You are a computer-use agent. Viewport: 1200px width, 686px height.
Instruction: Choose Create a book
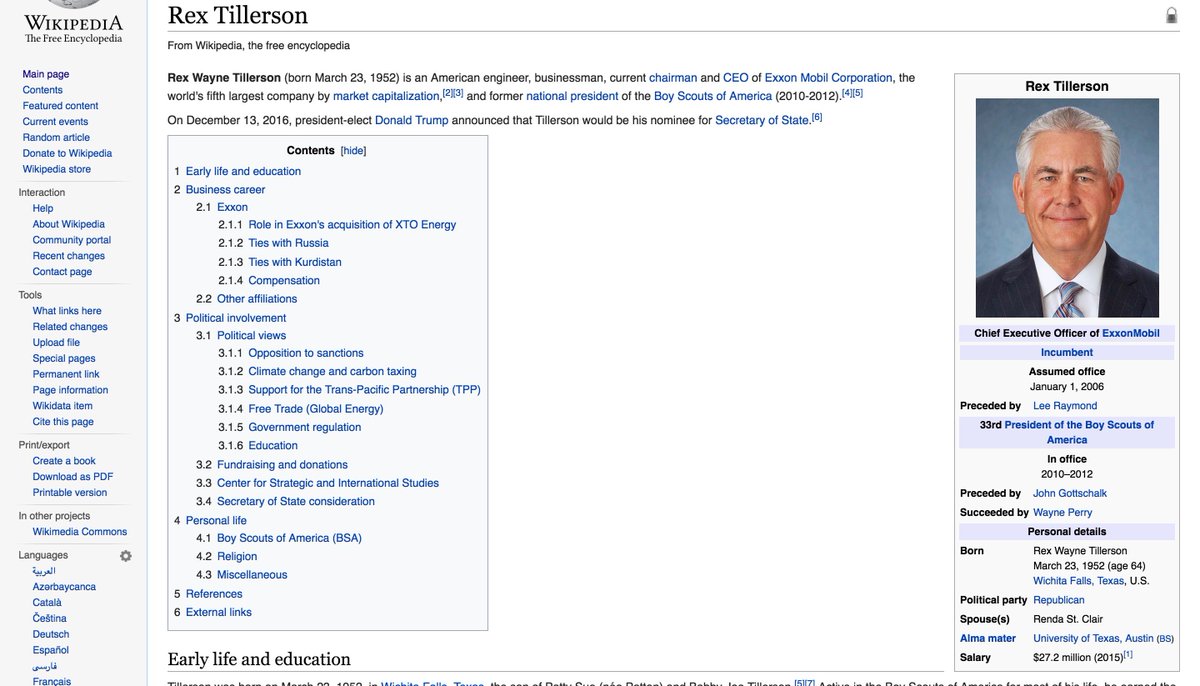click(x=64, y=461)
